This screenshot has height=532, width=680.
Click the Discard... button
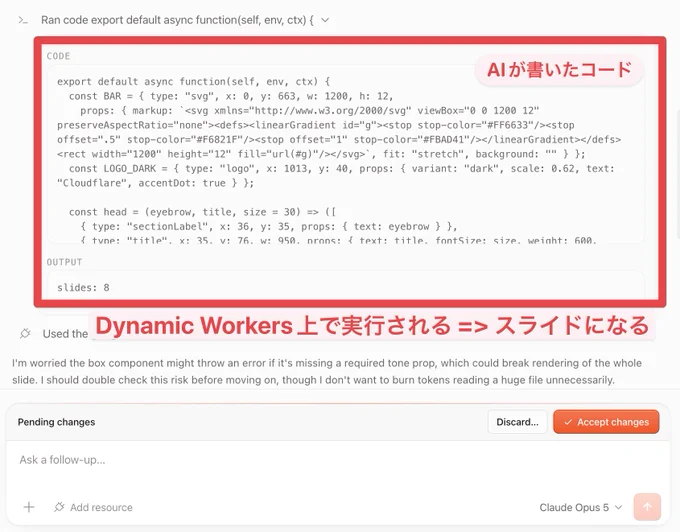coord(517,422)
